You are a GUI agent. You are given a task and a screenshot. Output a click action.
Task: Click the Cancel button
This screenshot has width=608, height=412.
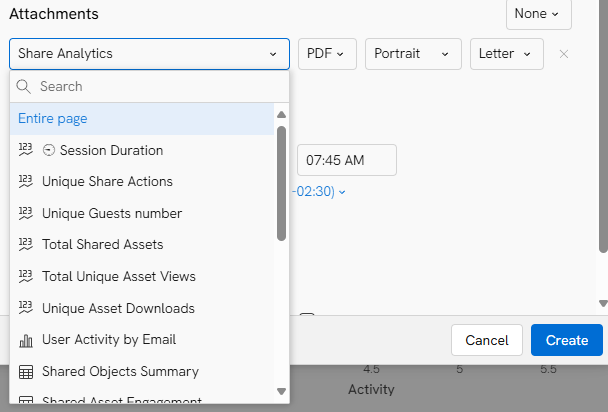(x=487, y=340)
